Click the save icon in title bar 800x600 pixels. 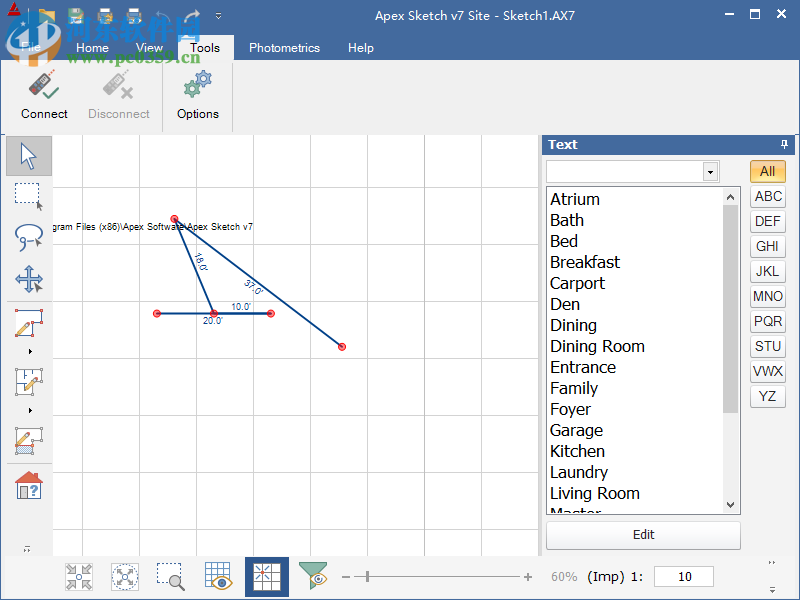click(x=77, y=16)
